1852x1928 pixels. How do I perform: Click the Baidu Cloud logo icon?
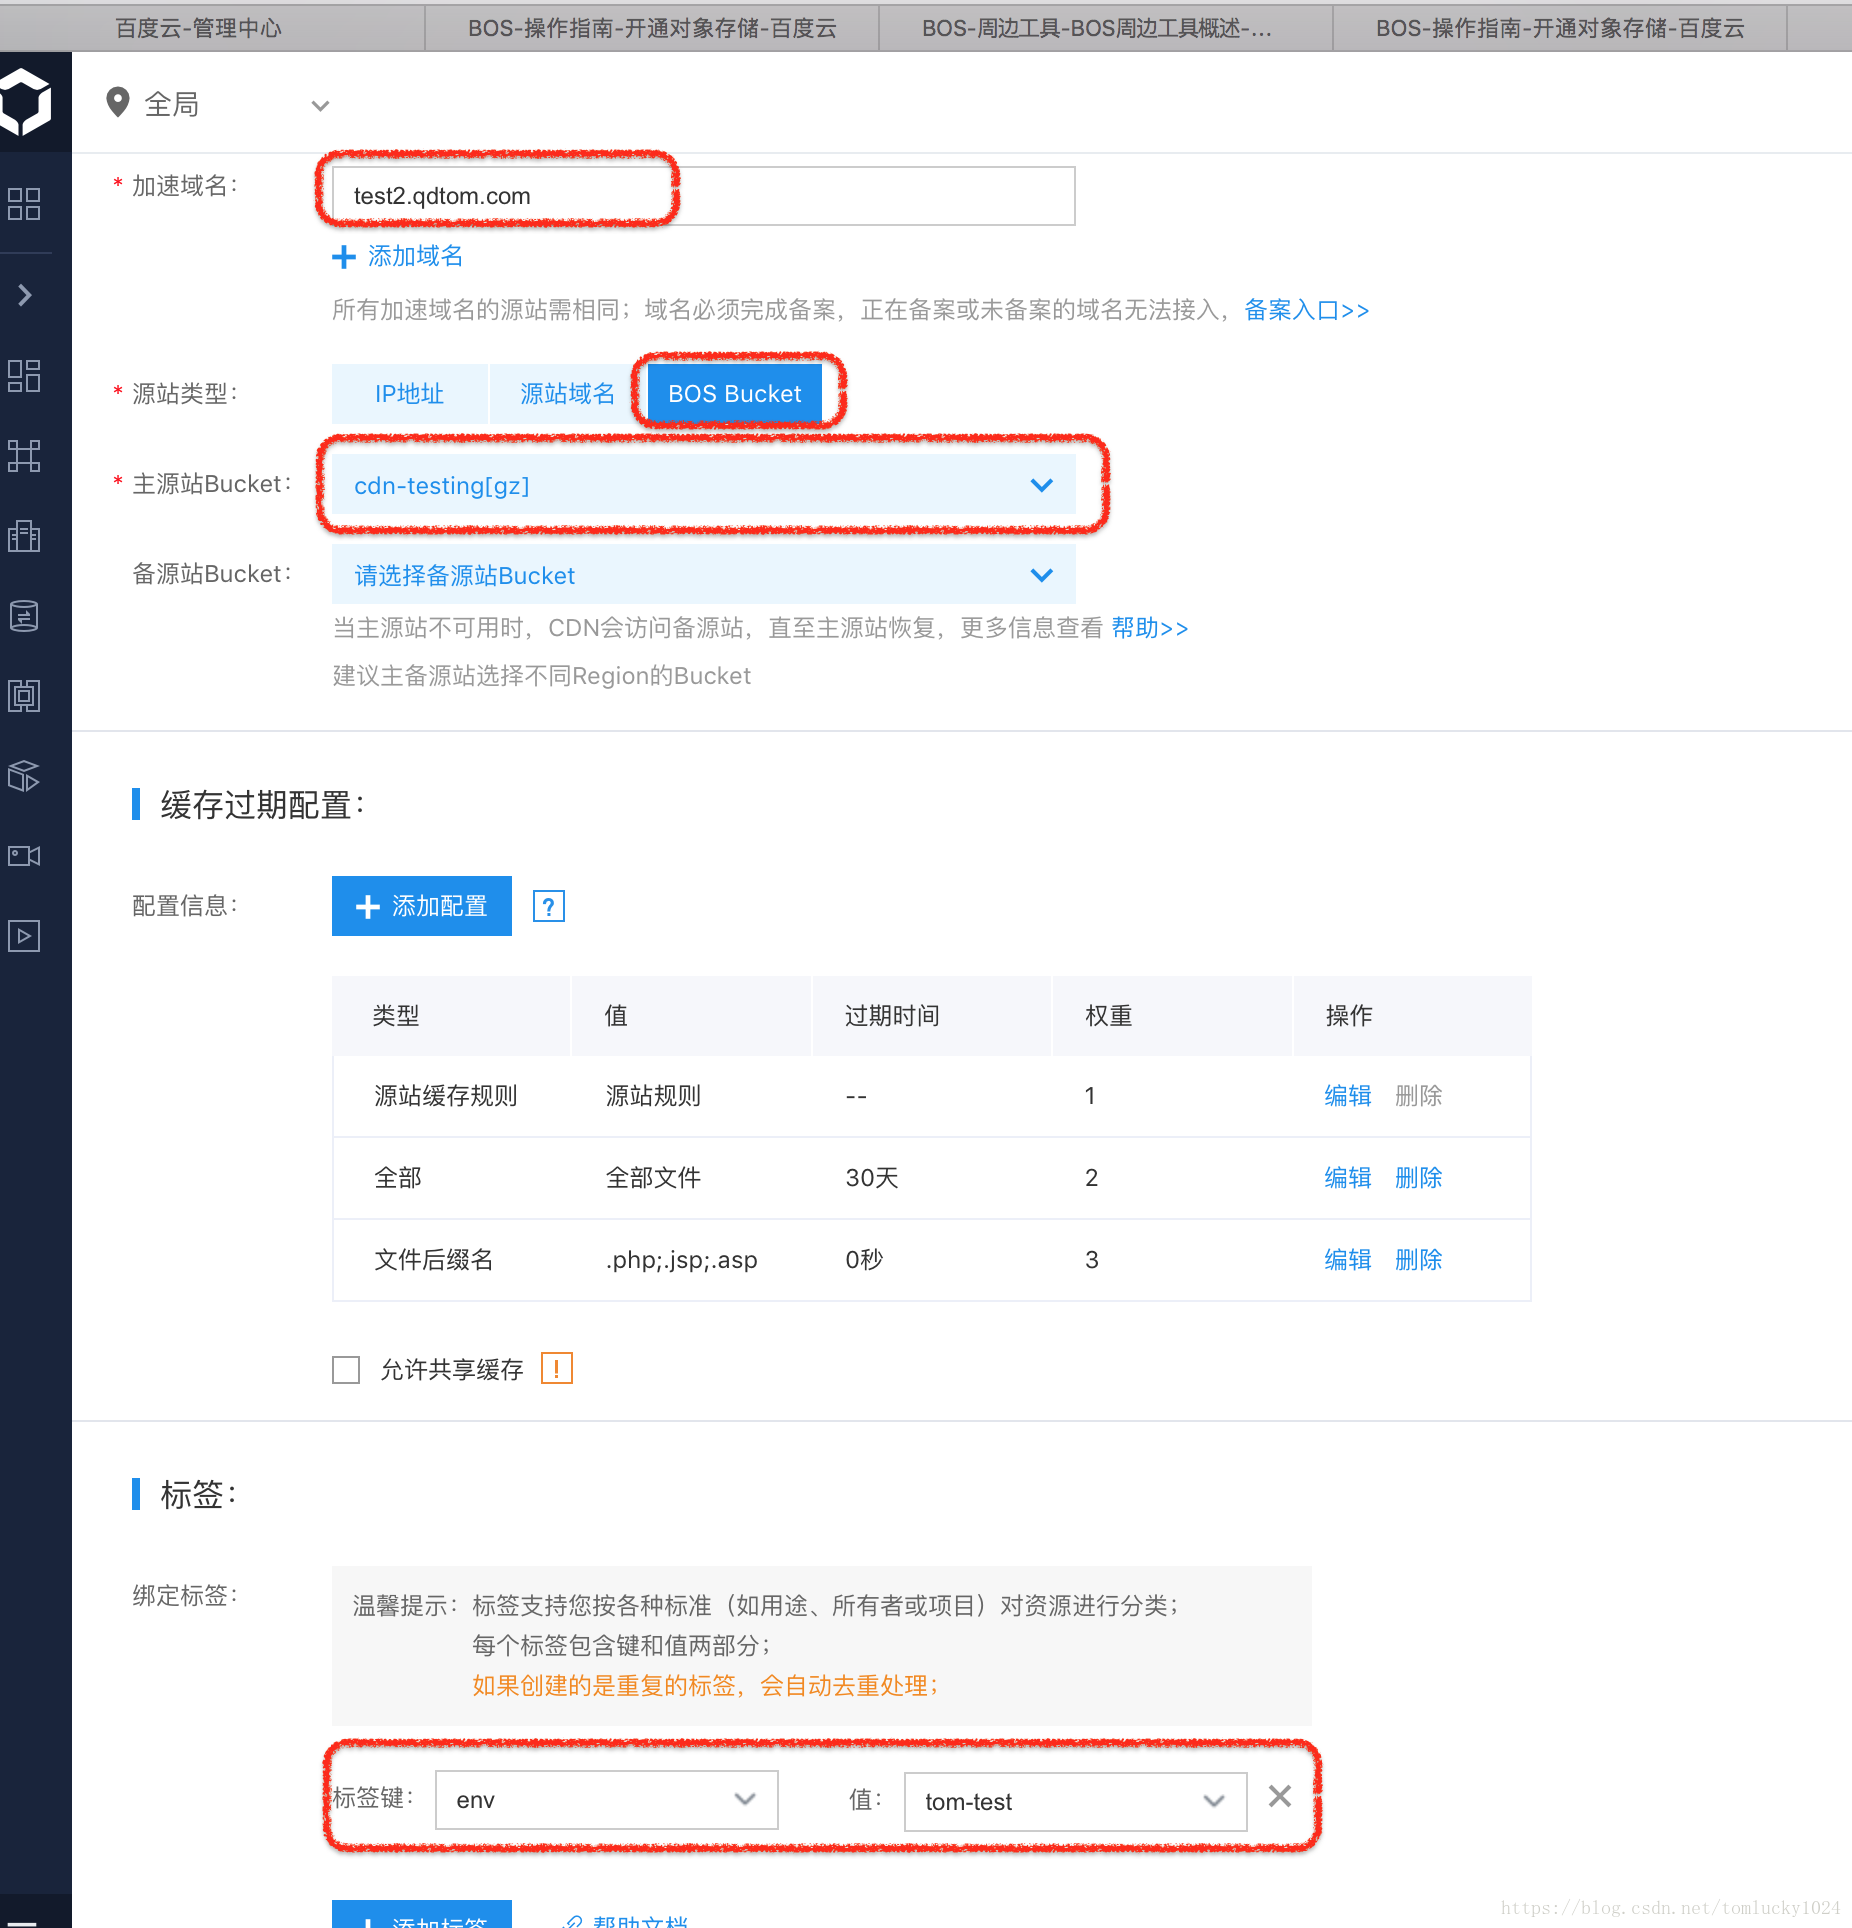click(x=26, y=101)
